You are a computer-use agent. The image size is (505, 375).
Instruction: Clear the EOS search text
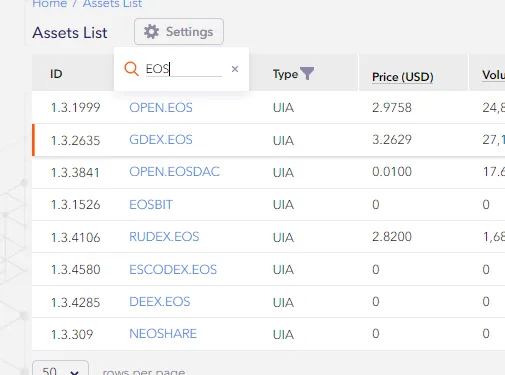point(235,69)
